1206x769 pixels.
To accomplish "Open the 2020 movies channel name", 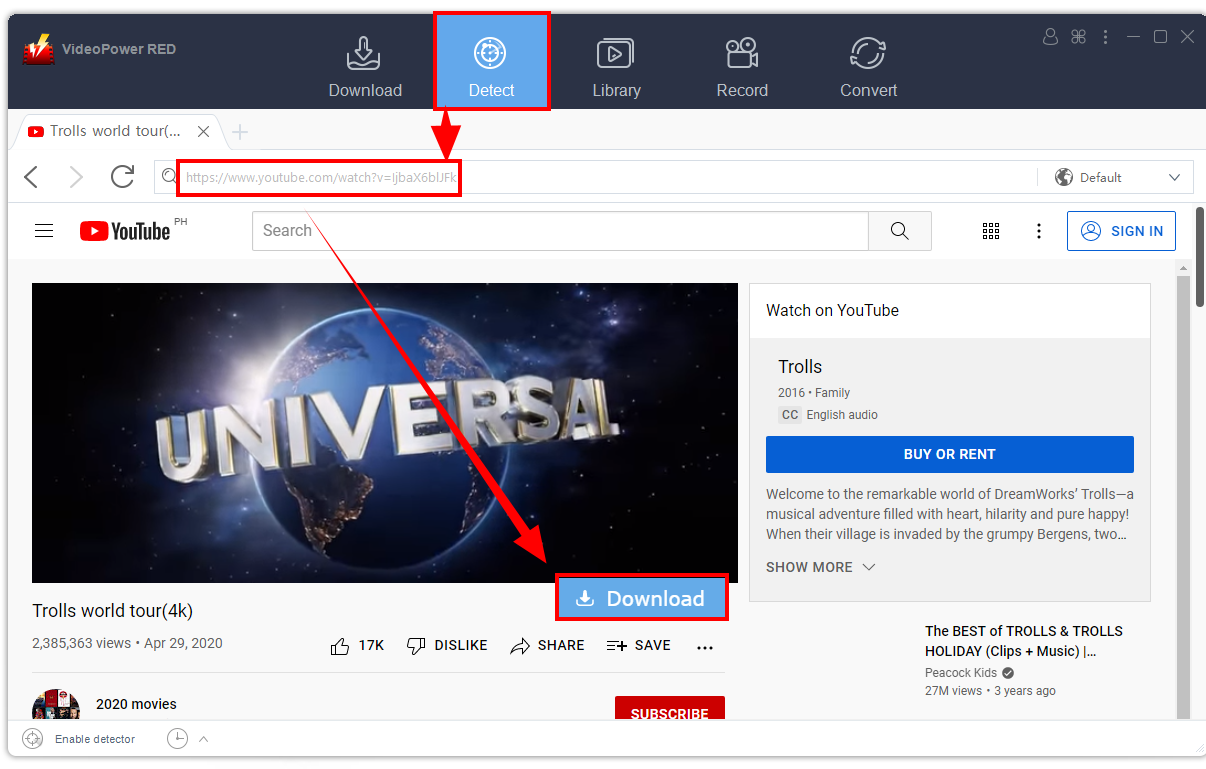I will (x=136, y=704).
